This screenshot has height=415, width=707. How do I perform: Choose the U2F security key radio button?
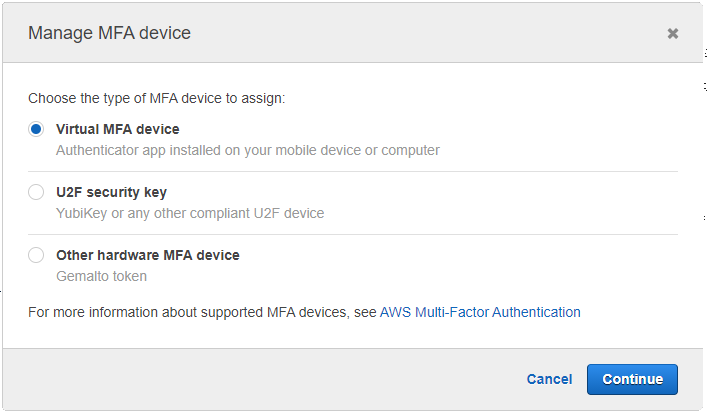36,192
